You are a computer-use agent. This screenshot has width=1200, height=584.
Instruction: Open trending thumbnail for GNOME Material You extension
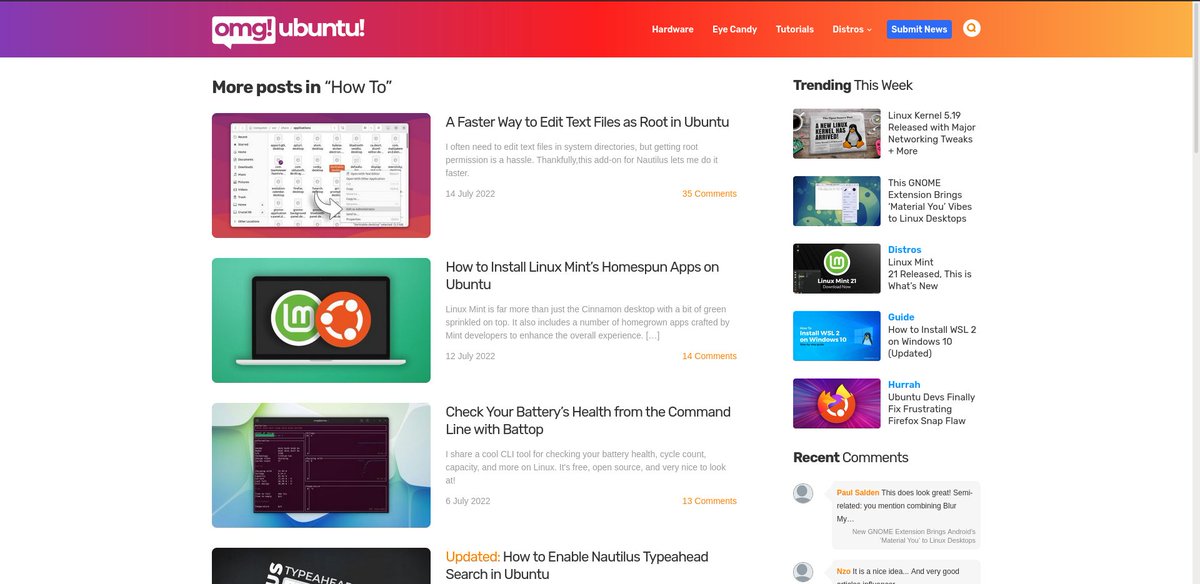coord(837,201)
